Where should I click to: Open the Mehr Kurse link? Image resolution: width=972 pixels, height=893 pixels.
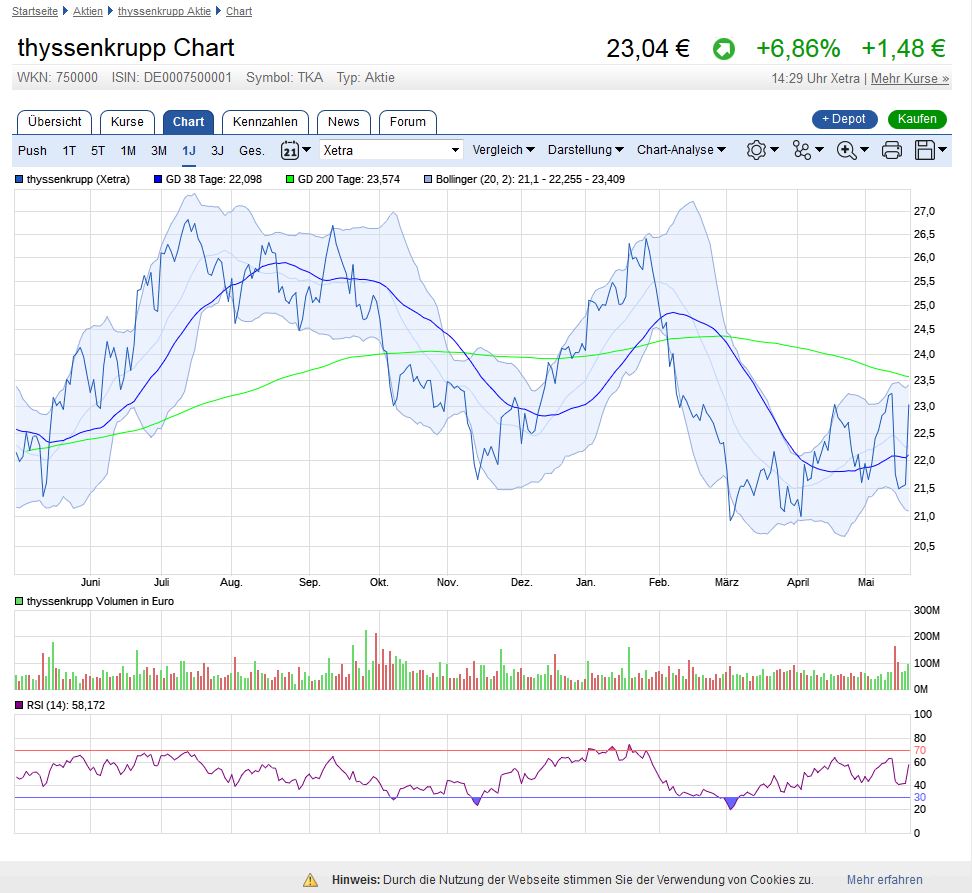coord(910,78)
